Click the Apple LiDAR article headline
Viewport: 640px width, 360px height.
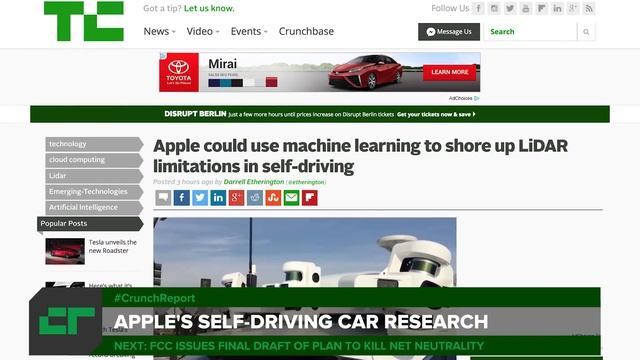click(360, 156)
